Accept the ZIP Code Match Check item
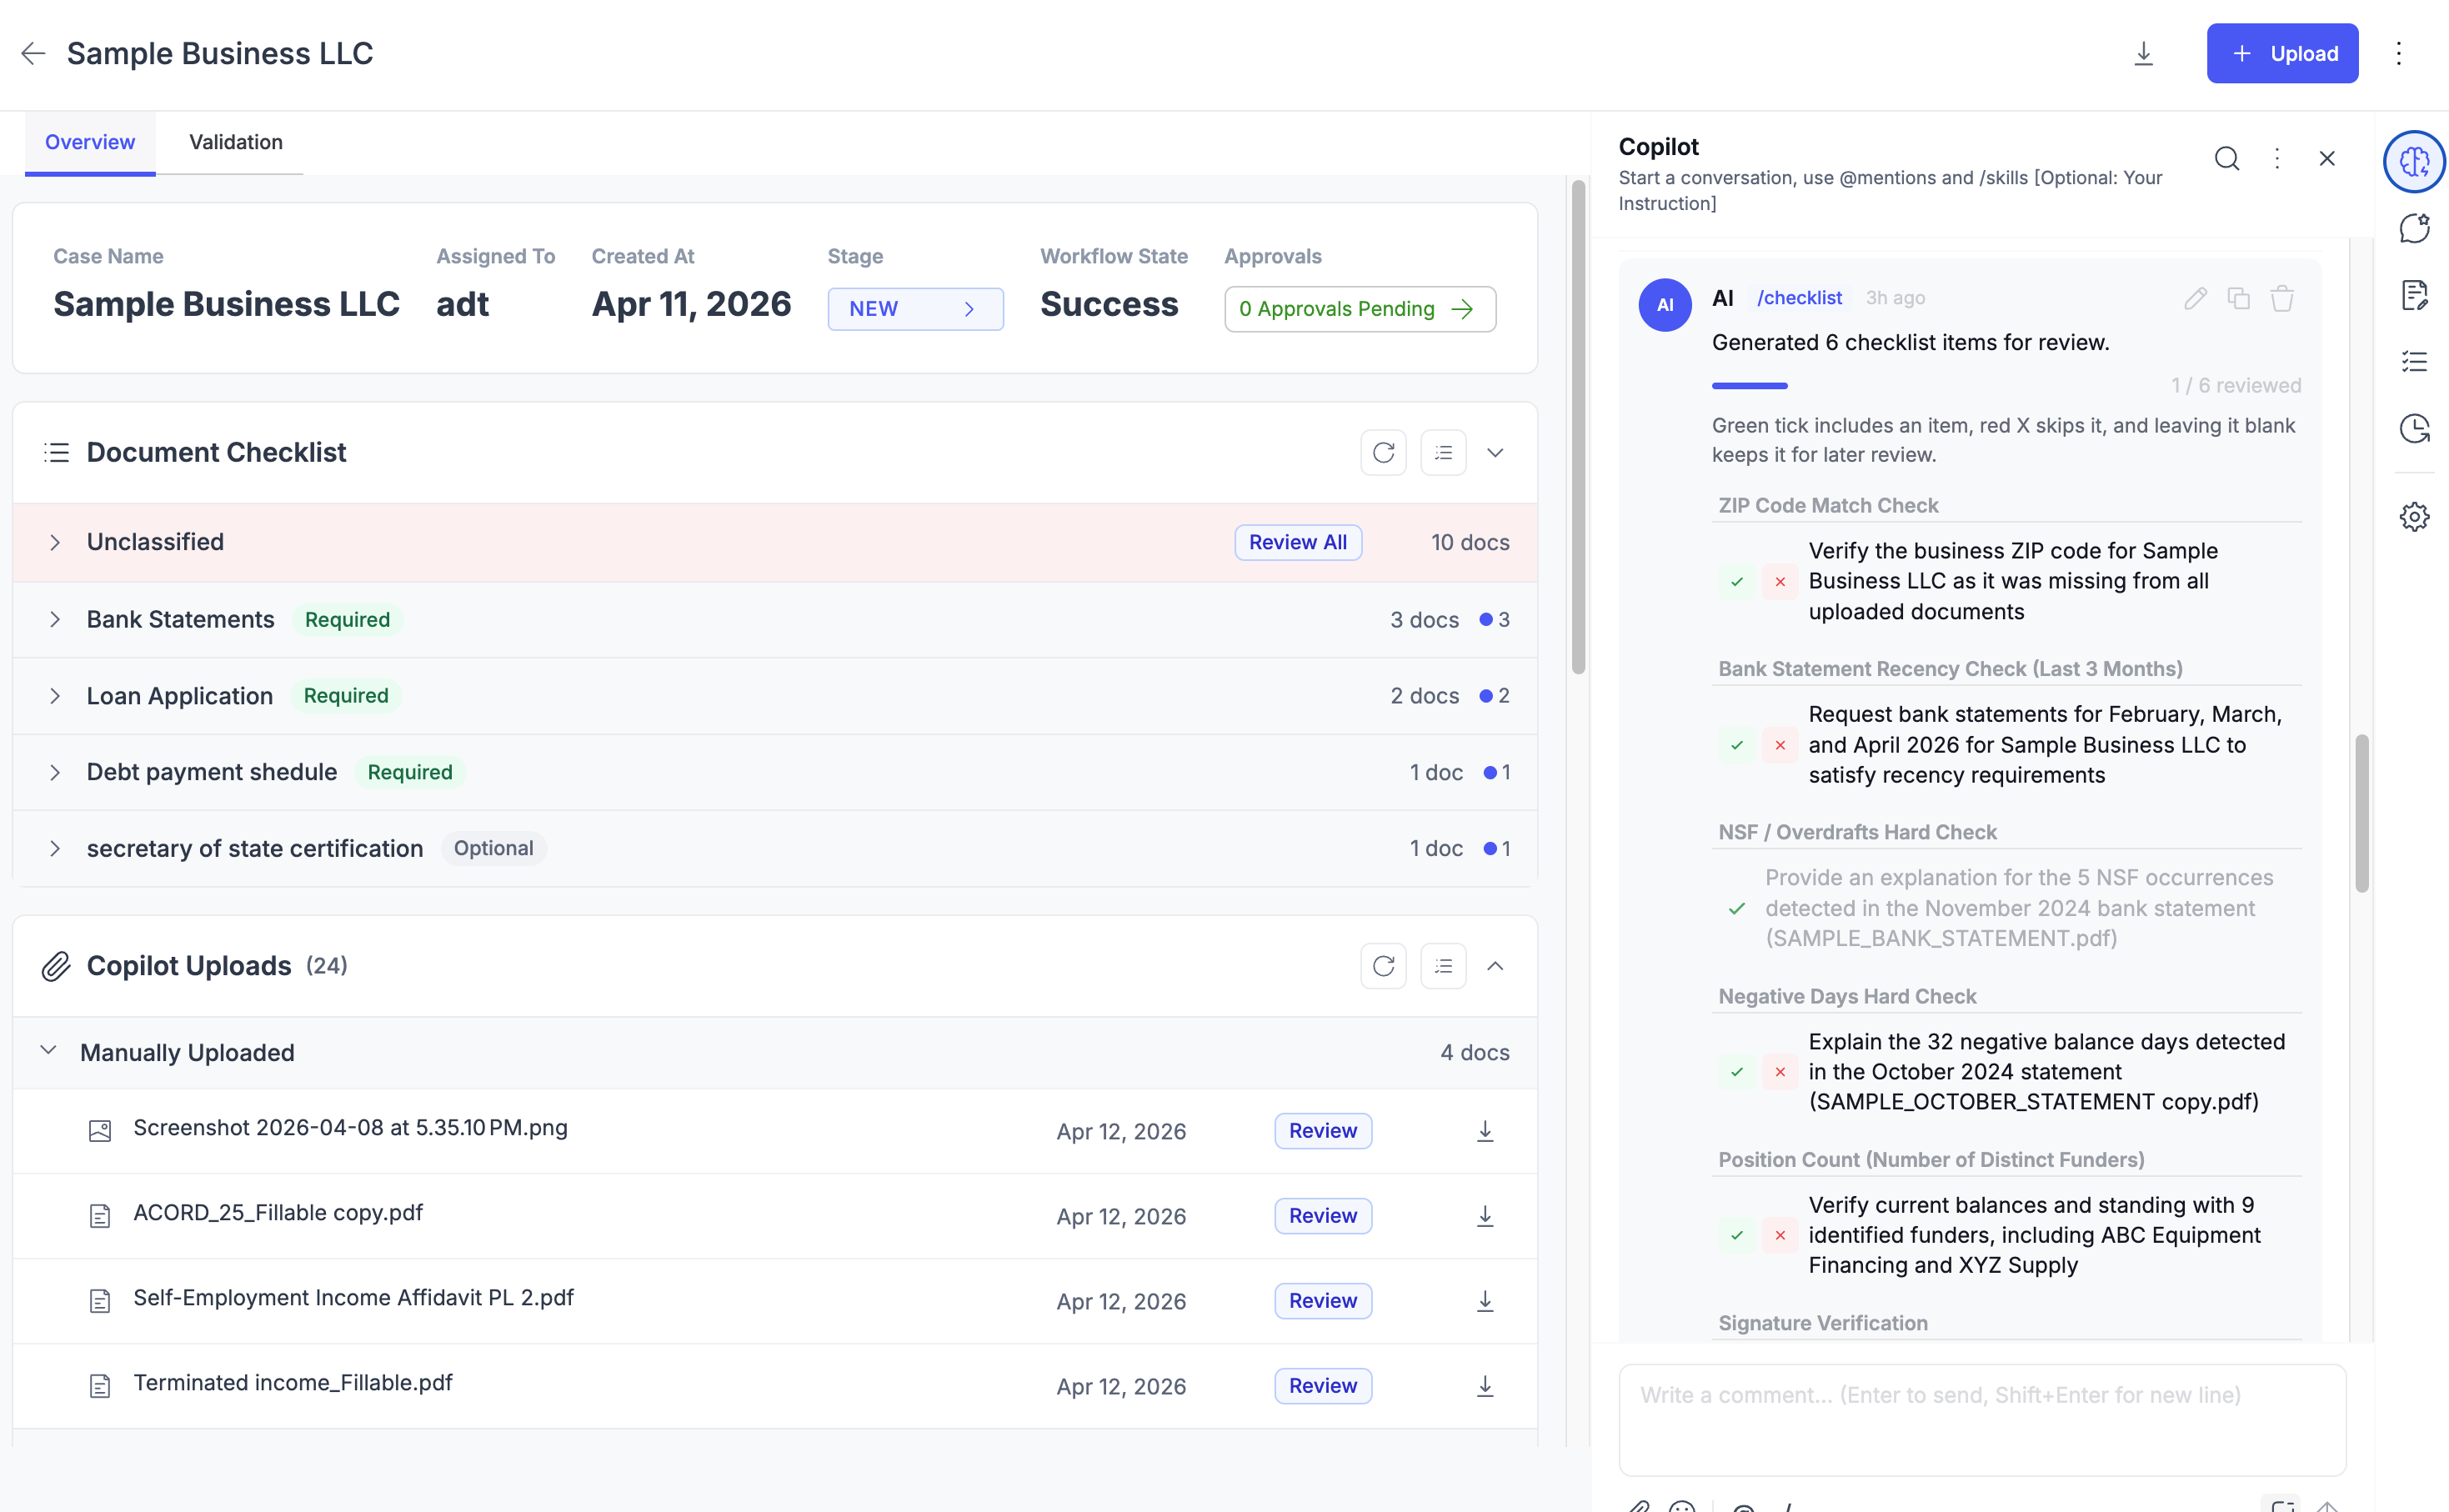2449x1512 pixels. point(1737,582)
